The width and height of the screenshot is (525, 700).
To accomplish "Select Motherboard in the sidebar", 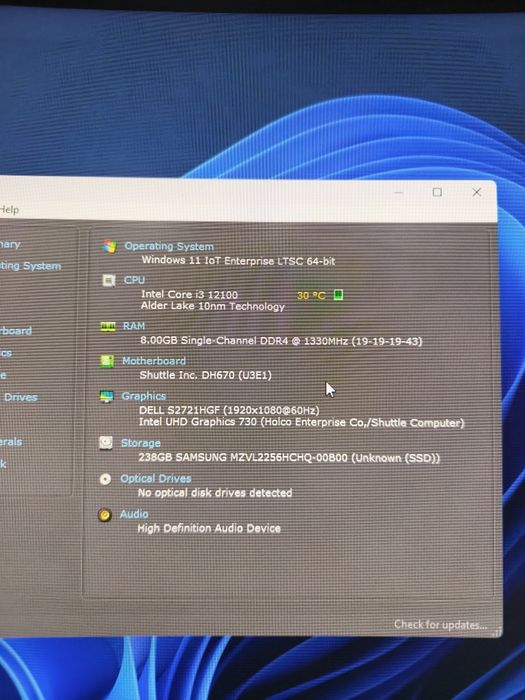I will pyautogui.click(x=16, y=331).
